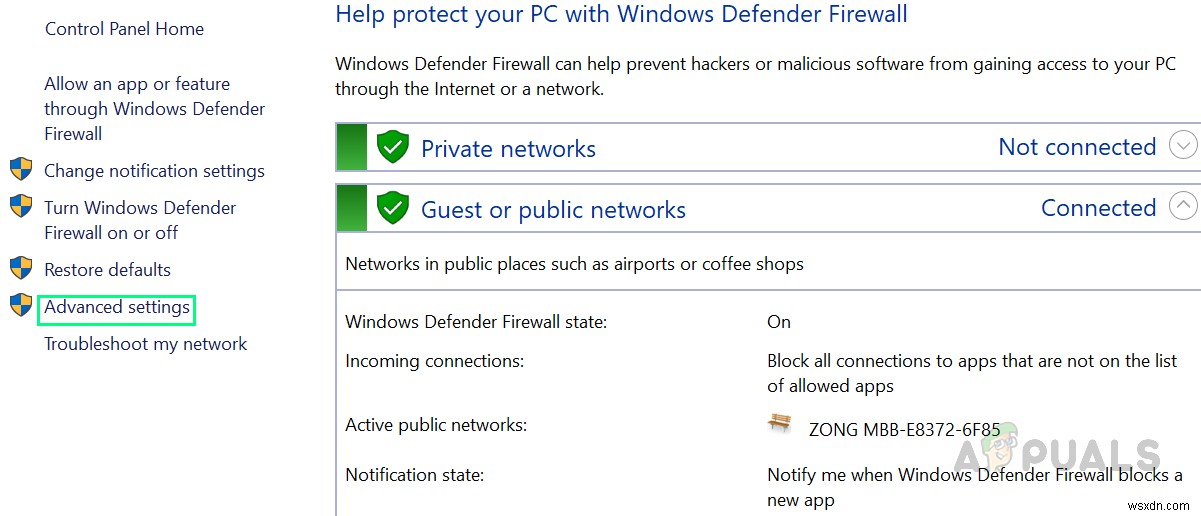Image resolution: width=1201 pixels, height=516 pixels.
Task: Click the Guest or public networks heading
Action: 553,210
